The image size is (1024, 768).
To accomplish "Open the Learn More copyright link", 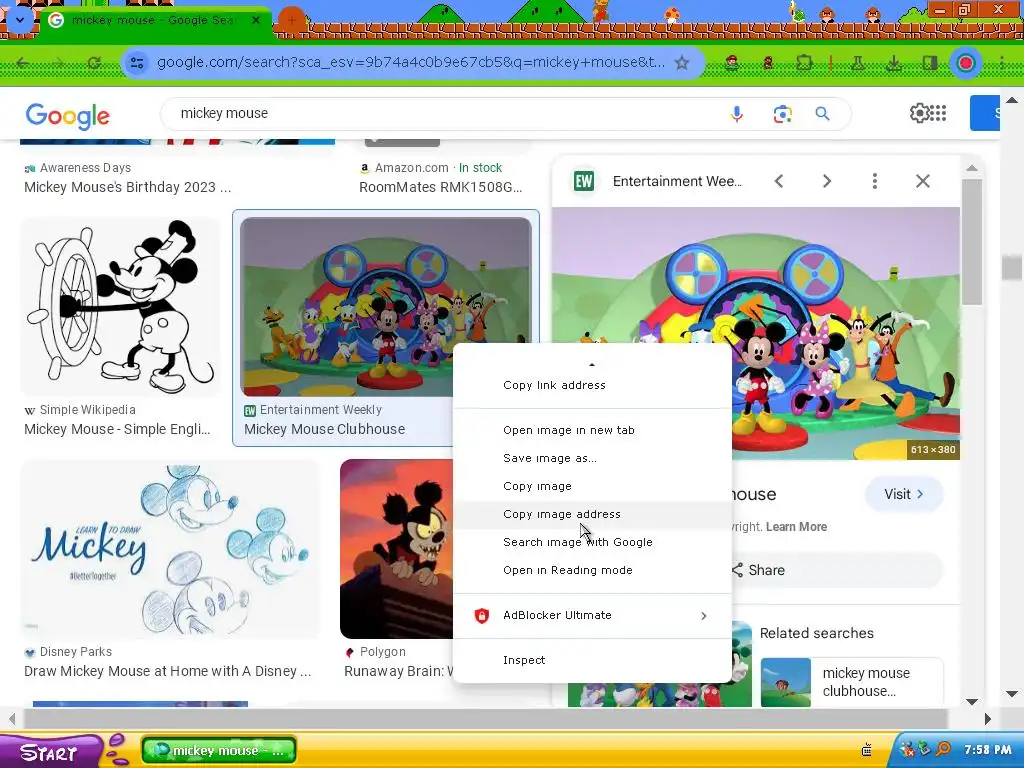I will pyautogui.click(x=796, y=527).
